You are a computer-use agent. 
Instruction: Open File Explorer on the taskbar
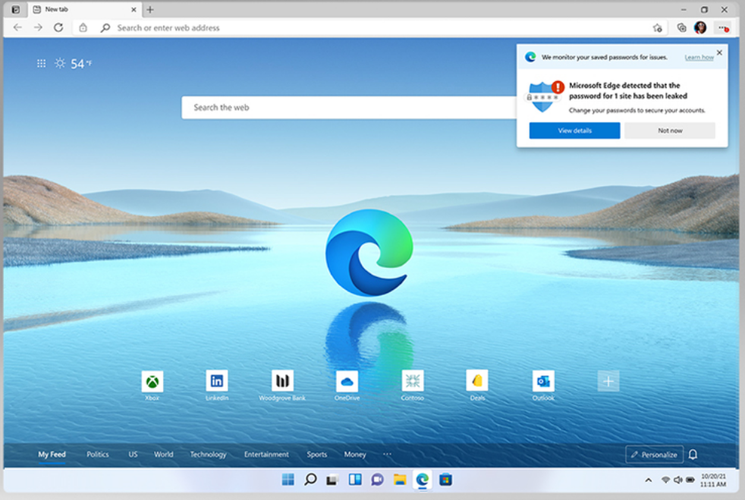click(x=400, y=480)
